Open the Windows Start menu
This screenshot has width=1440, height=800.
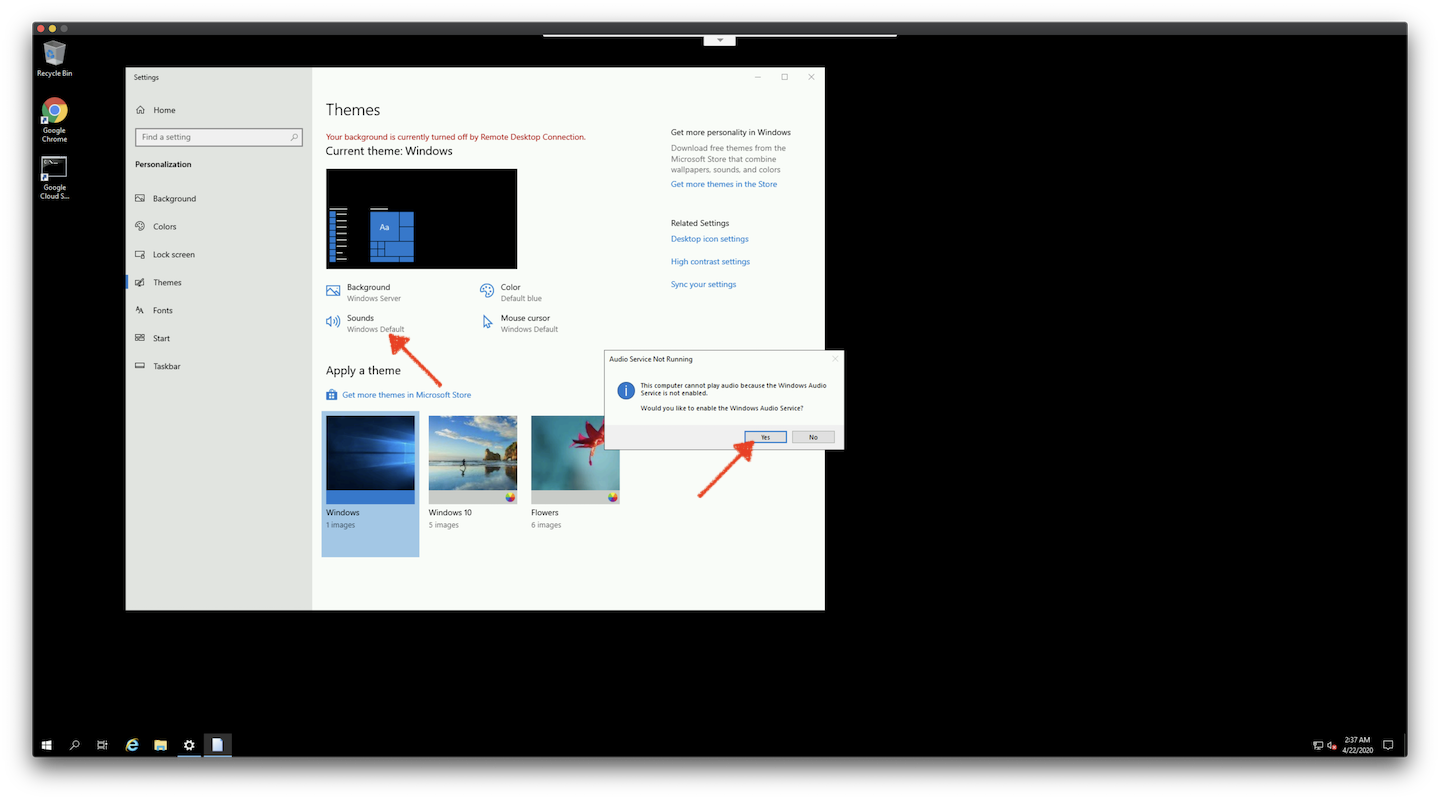pos(47,745)
